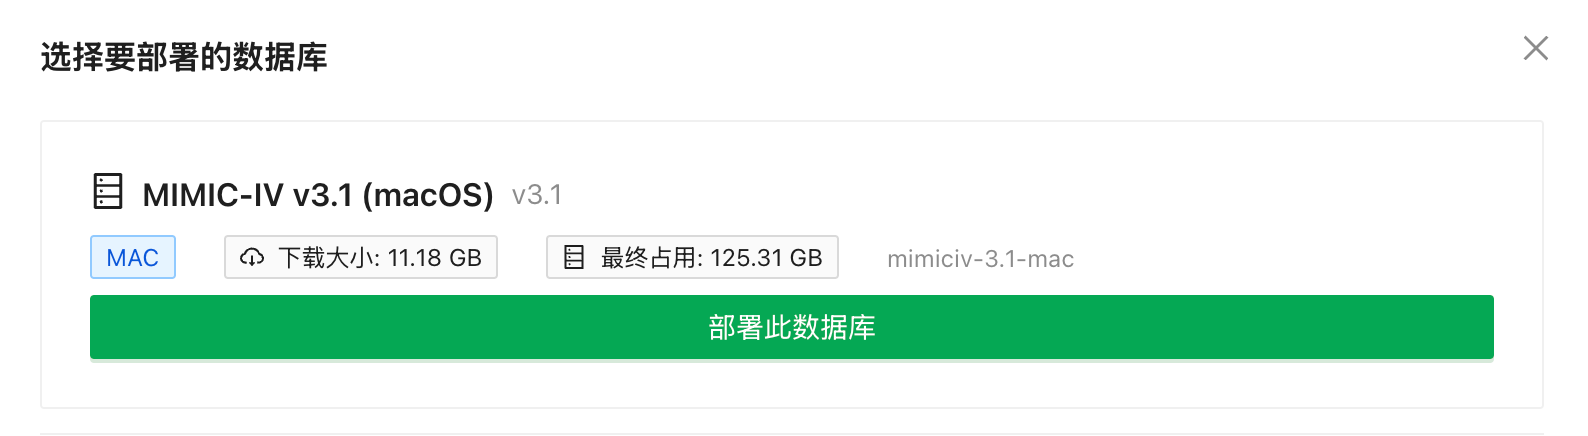This screenshot has width=1588, height=436.
Task: Click the 选择要部署的数据库 dialog heading
Action: [184, 57]
